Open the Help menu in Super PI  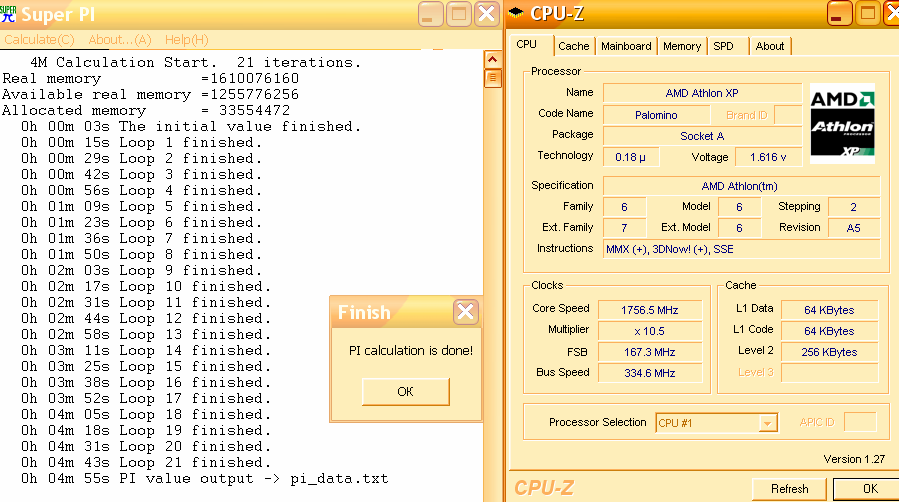186,40
